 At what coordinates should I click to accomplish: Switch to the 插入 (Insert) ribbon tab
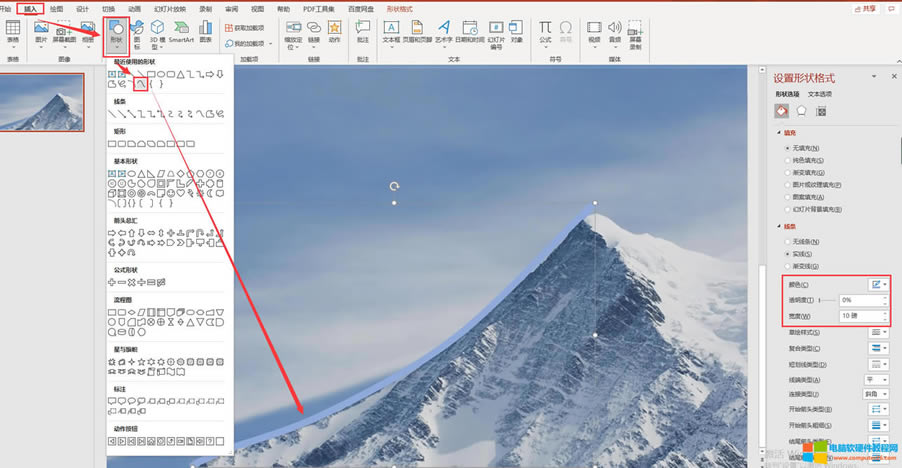(x=31, y=8)
